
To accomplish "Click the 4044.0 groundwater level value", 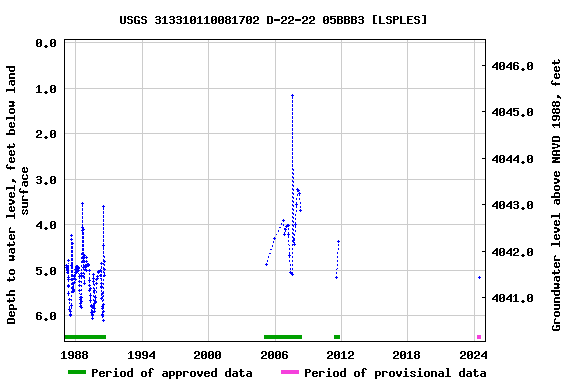I will (512, 159).
